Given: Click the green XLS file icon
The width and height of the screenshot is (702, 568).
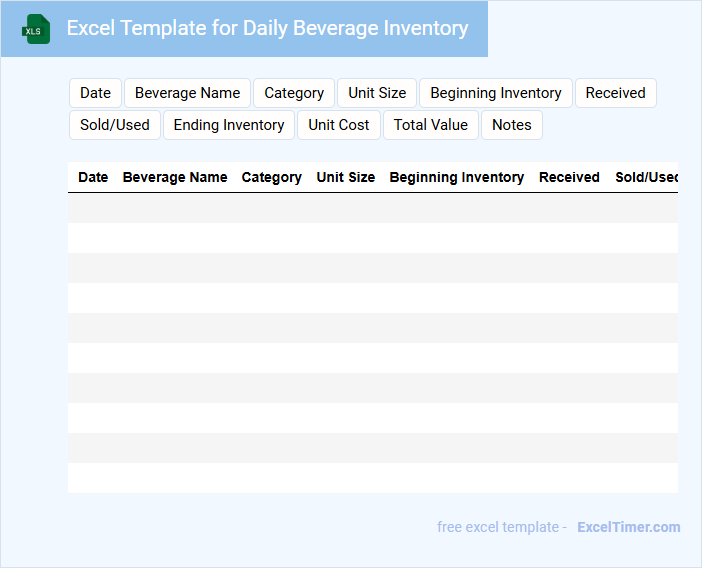Looking at the screenshot, I should coord(36,29).
